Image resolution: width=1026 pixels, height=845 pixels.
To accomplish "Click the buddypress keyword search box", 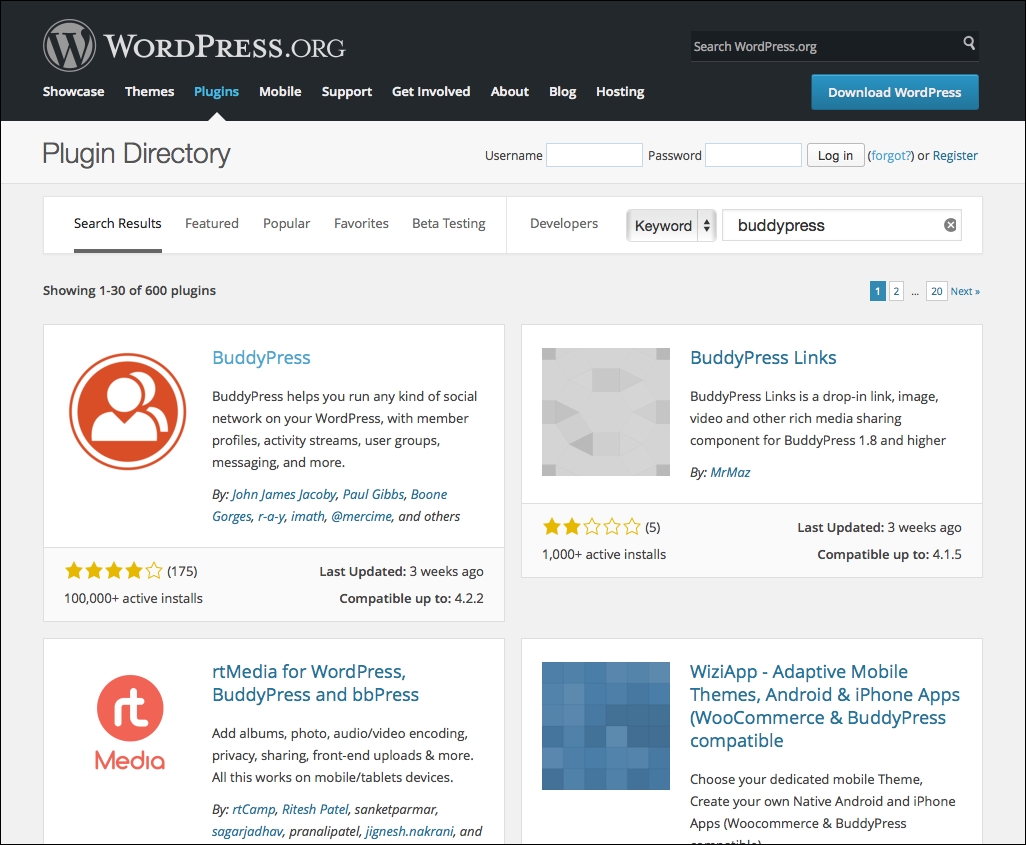I will click(x=841, y=225).
